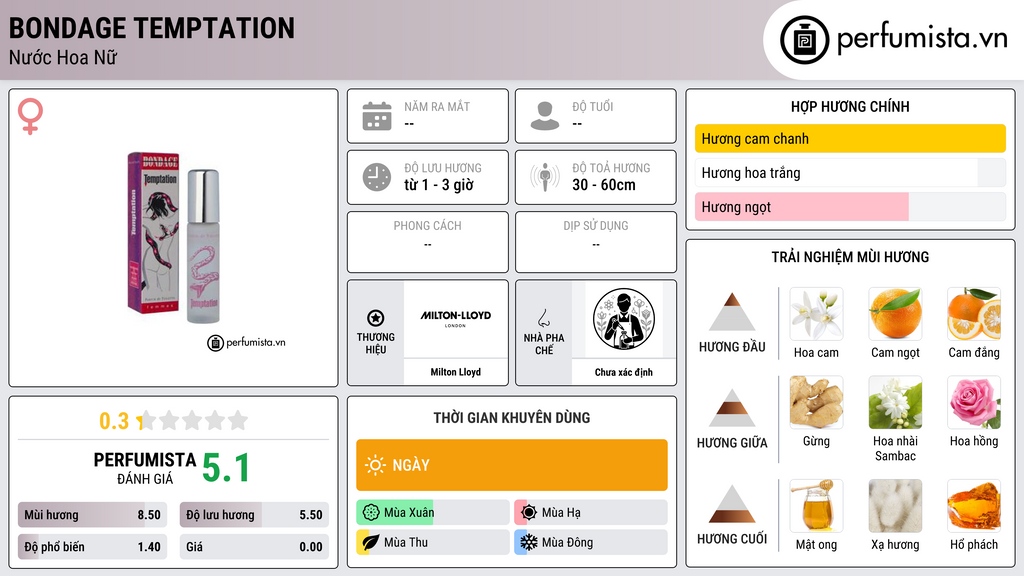
Task: Select the Hoa nhài Sambac image
Action: click(895, 402)
